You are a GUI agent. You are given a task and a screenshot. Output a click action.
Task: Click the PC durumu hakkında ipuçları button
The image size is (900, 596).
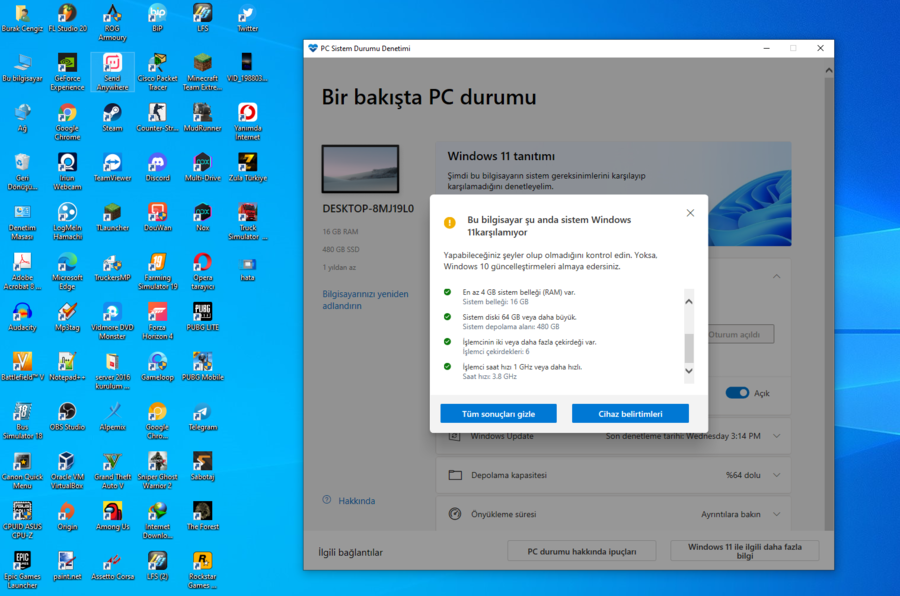[581, 551]
